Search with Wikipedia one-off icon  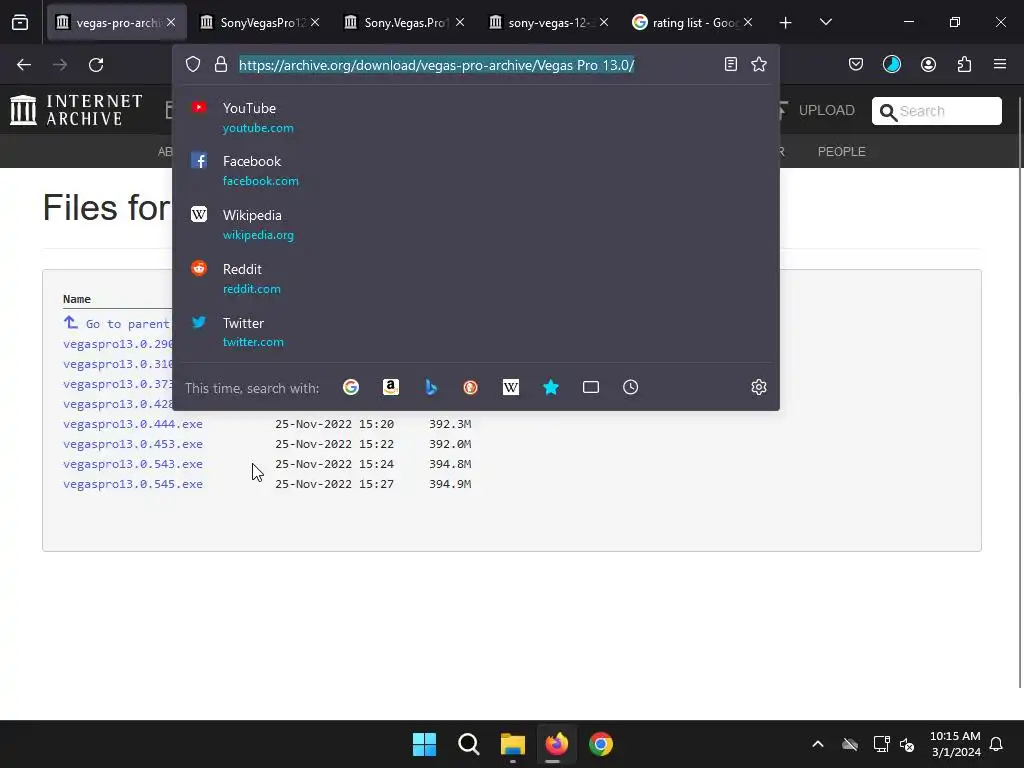coord(511,387)
